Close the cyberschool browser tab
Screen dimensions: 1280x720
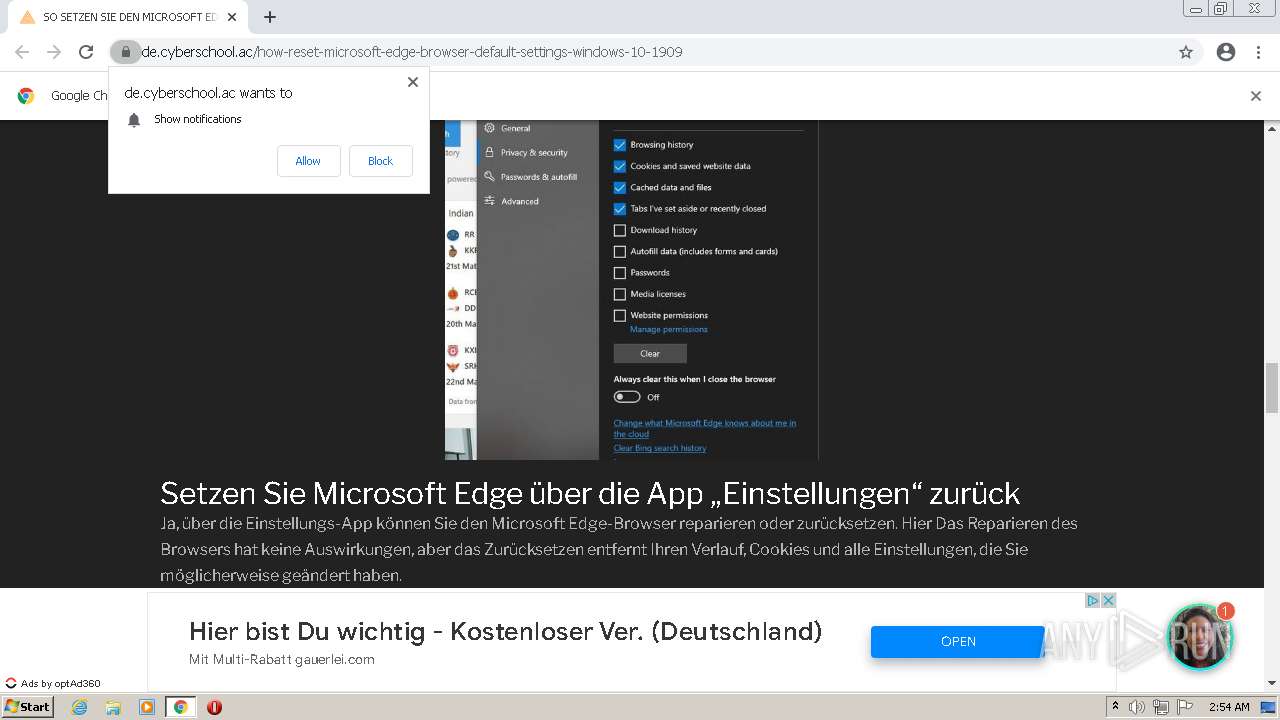(232, 17)
